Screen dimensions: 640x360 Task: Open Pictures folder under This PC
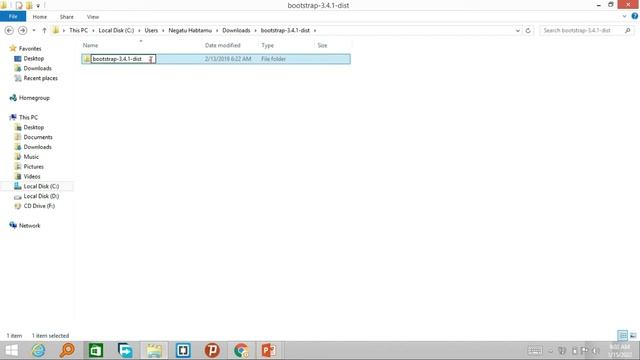[34, 167]
